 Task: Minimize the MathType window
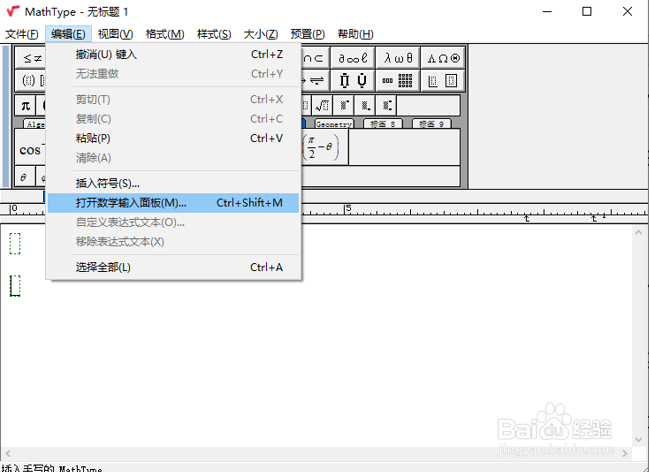coord(547,12)
